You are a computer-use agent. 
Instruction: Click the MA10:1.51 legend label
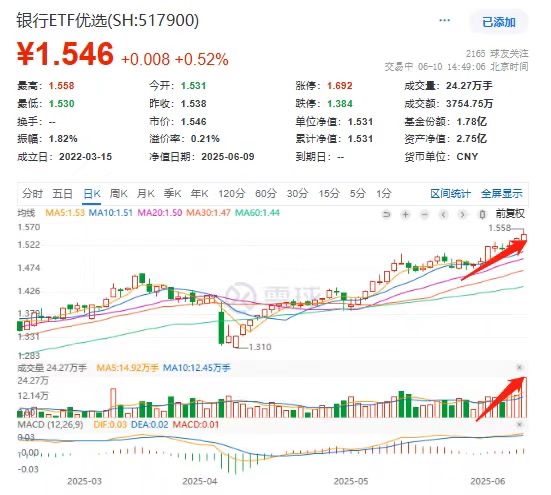tap(111, 213)
